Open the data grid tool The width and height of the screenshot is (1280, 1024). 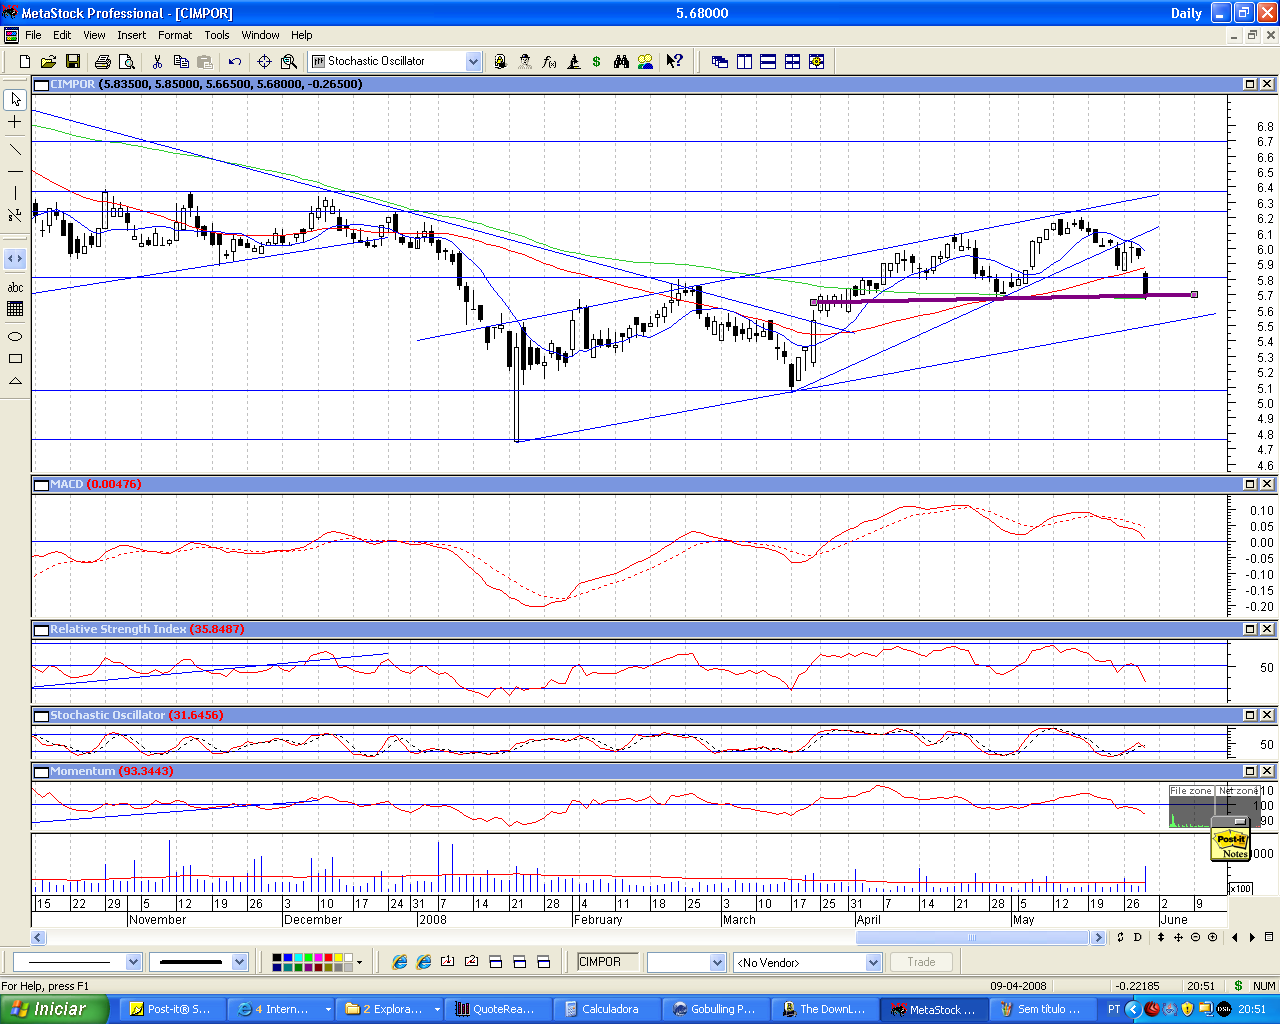[x=15, y=309]
